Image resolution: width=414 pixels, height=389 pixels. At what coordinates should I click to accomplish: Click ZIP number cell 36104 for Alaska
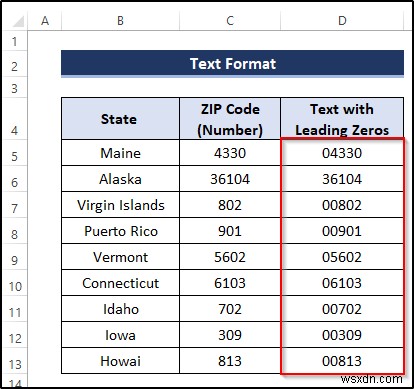tap(230, 179)
